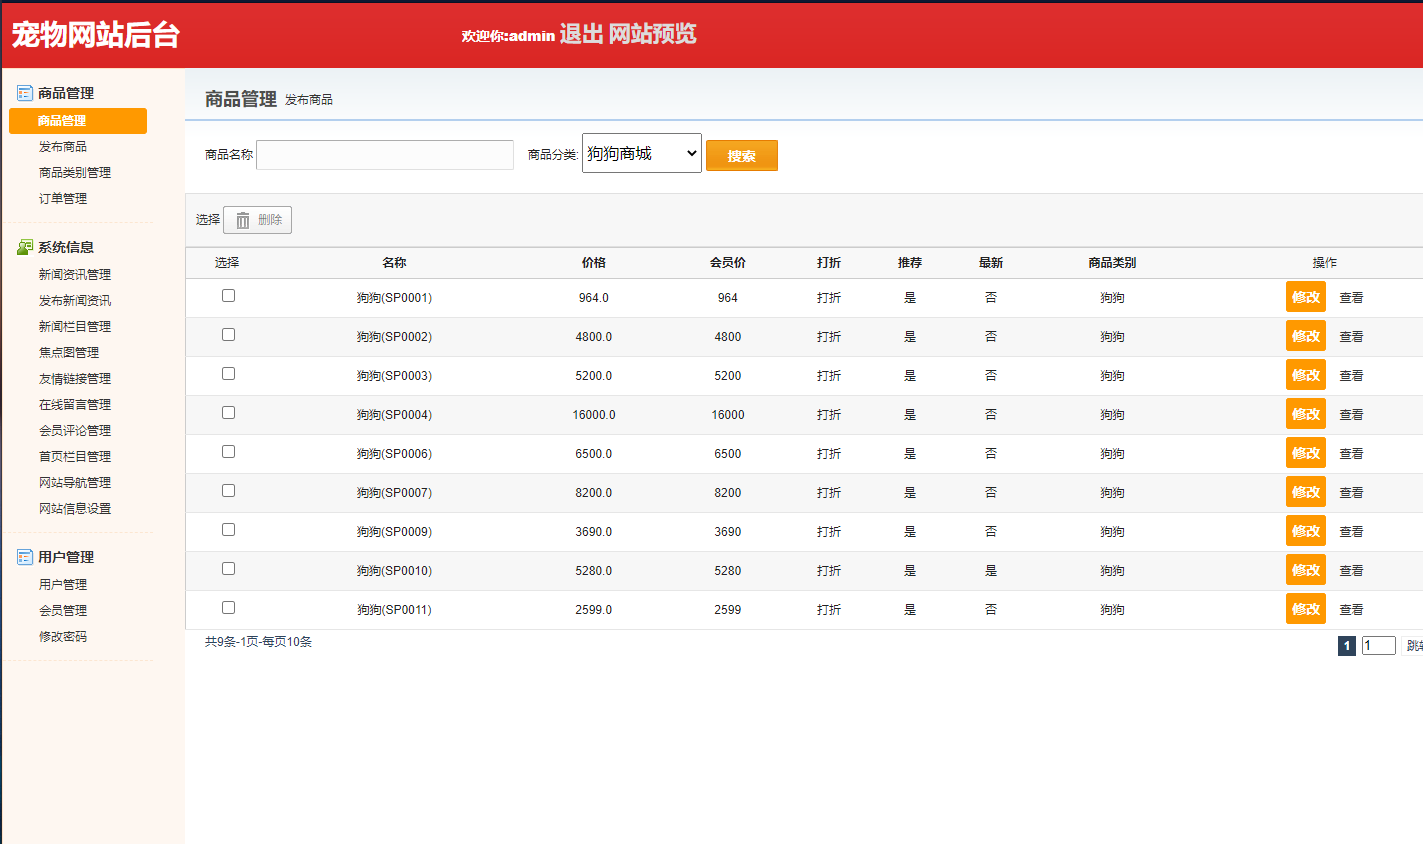Click the page number jump input box
Viewport: 1423px width, 844px height.
click(x=1378, y=646)
